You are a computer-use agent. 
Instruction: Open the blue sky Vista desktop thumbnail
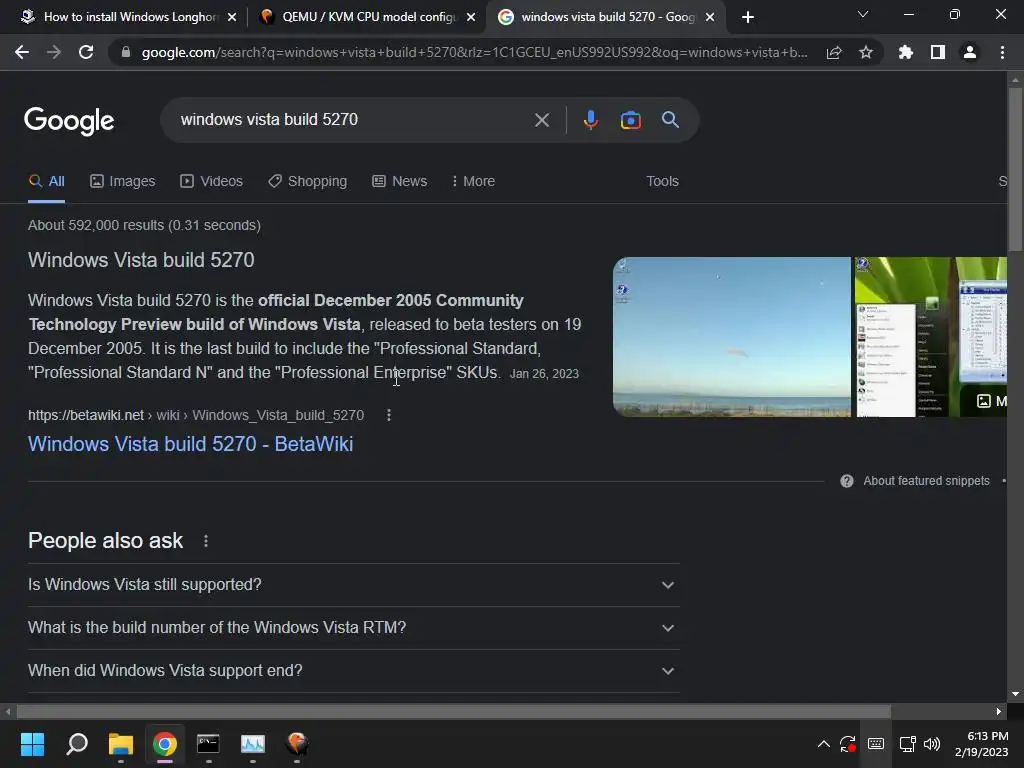point(731,337)
